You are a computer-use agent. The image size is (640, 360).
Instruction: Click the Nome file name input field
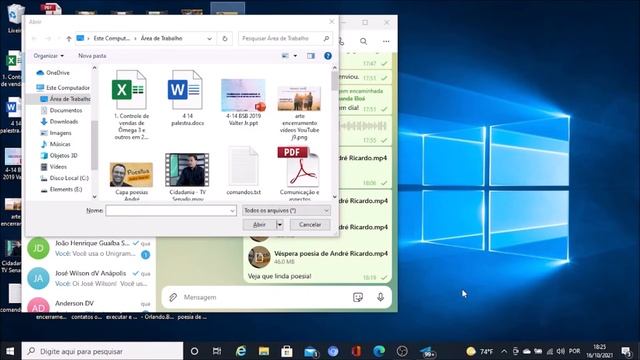167,211
